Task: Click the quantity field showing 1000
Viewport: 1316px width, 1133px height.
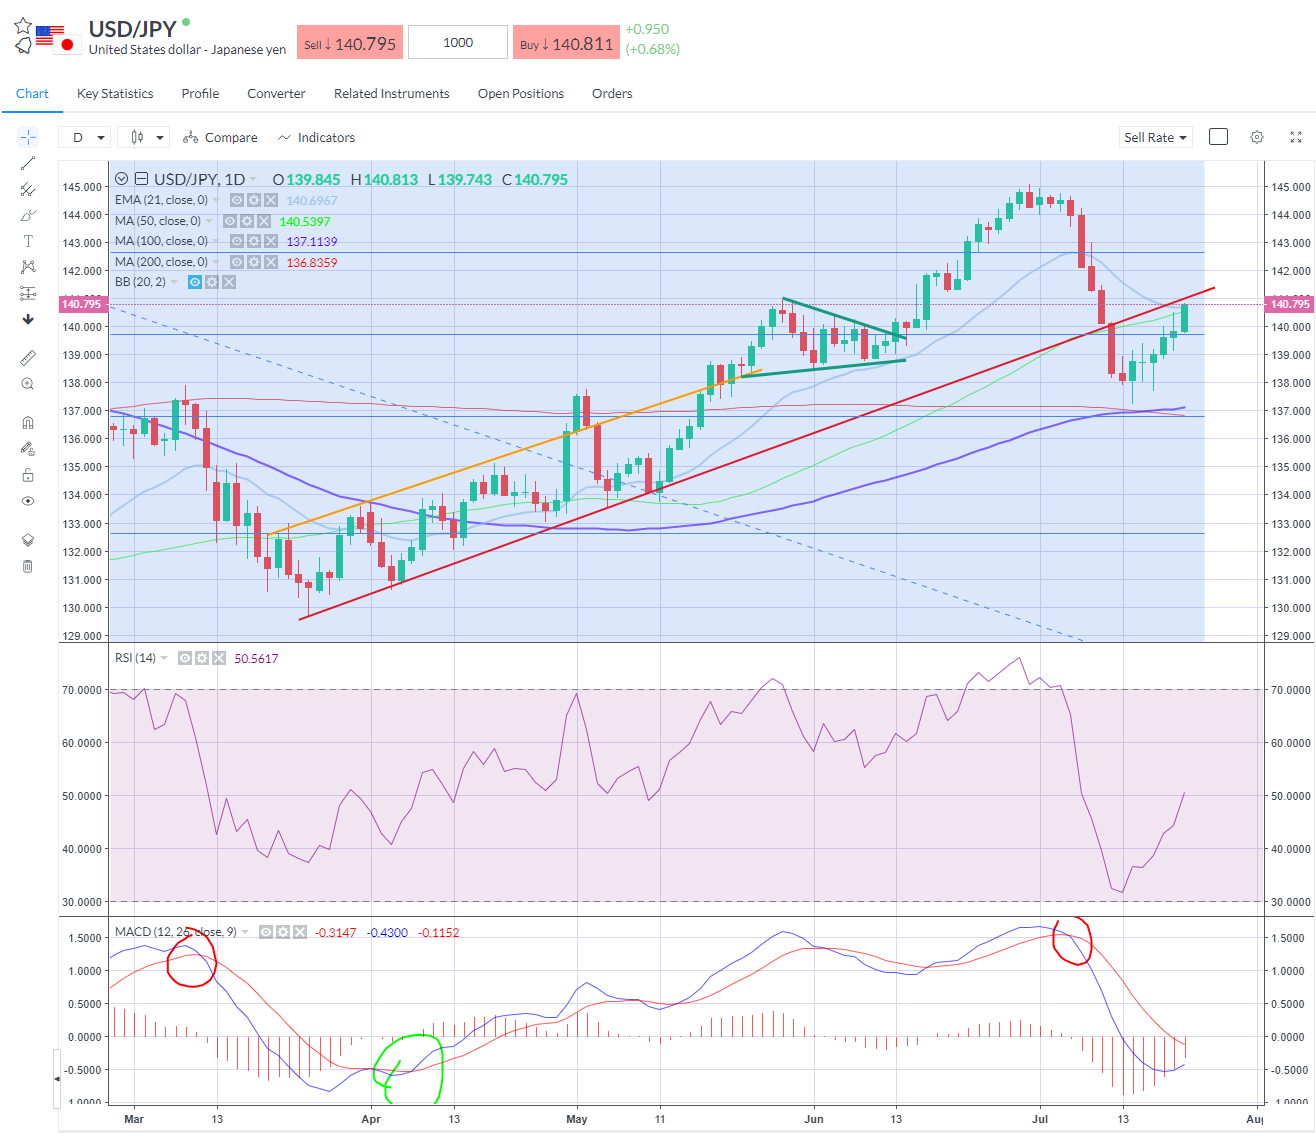Action: (458, 43)
